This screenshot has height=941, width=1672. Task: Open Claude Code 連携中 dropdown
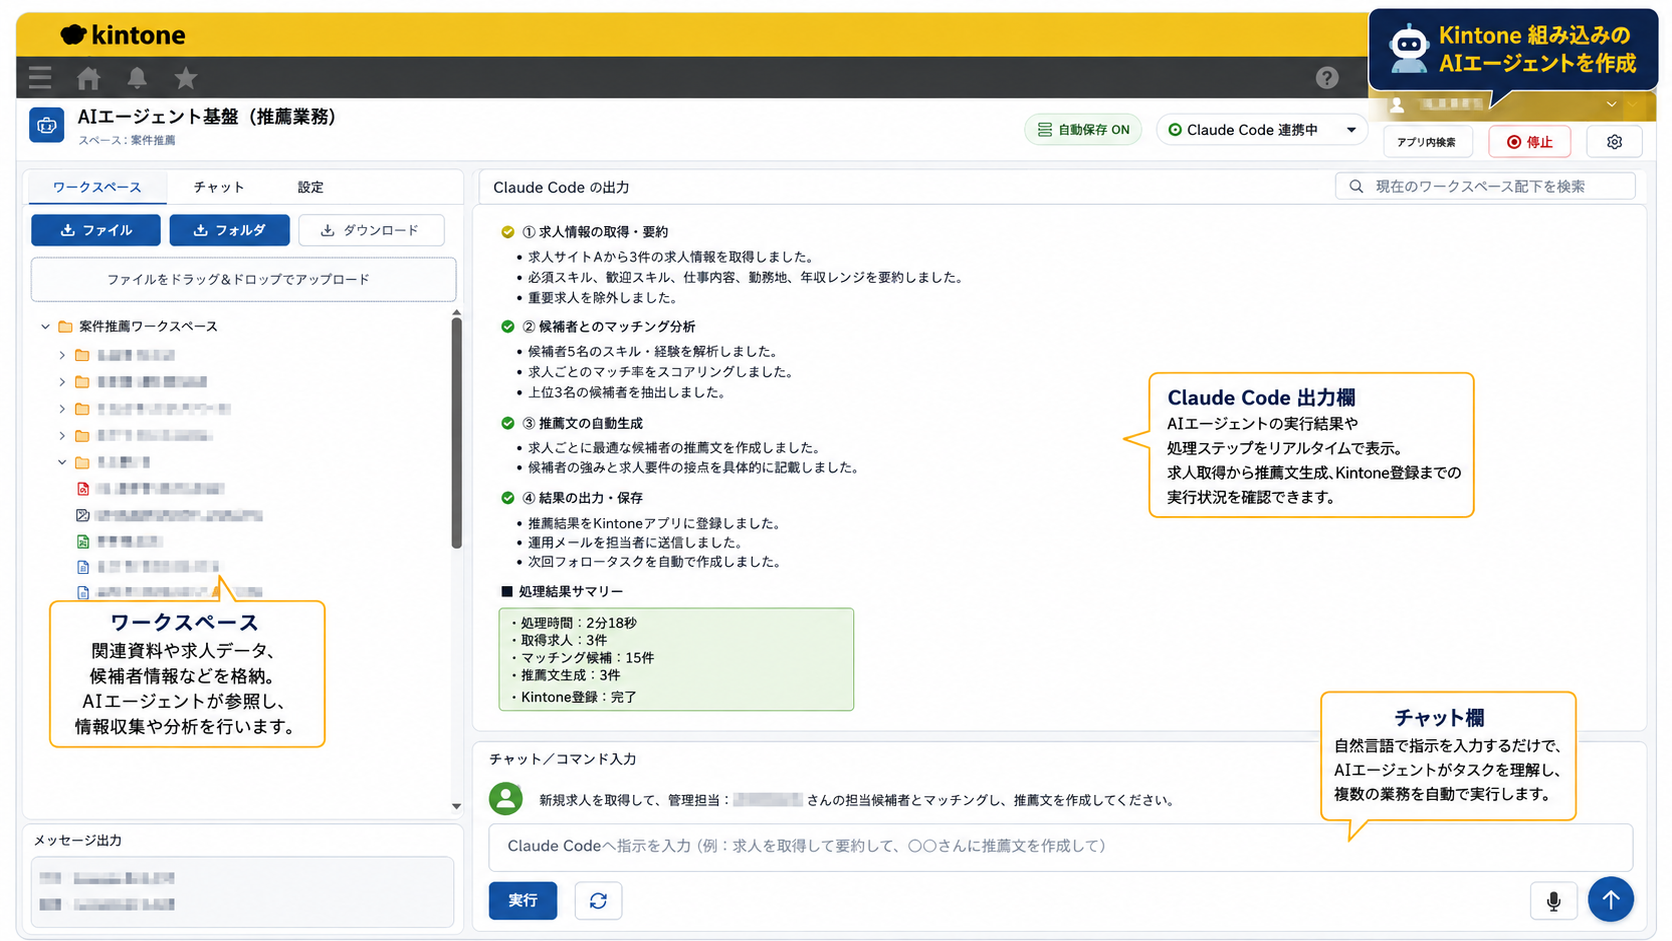pos(1262,130)
